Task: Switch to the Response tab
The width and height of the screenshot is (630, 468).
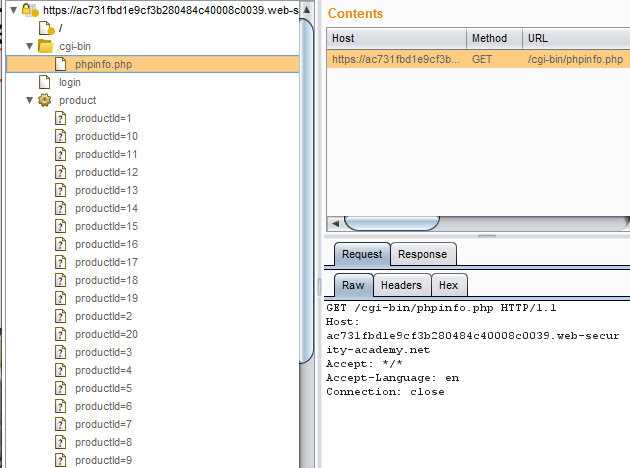Action: [x=423, y=254]
